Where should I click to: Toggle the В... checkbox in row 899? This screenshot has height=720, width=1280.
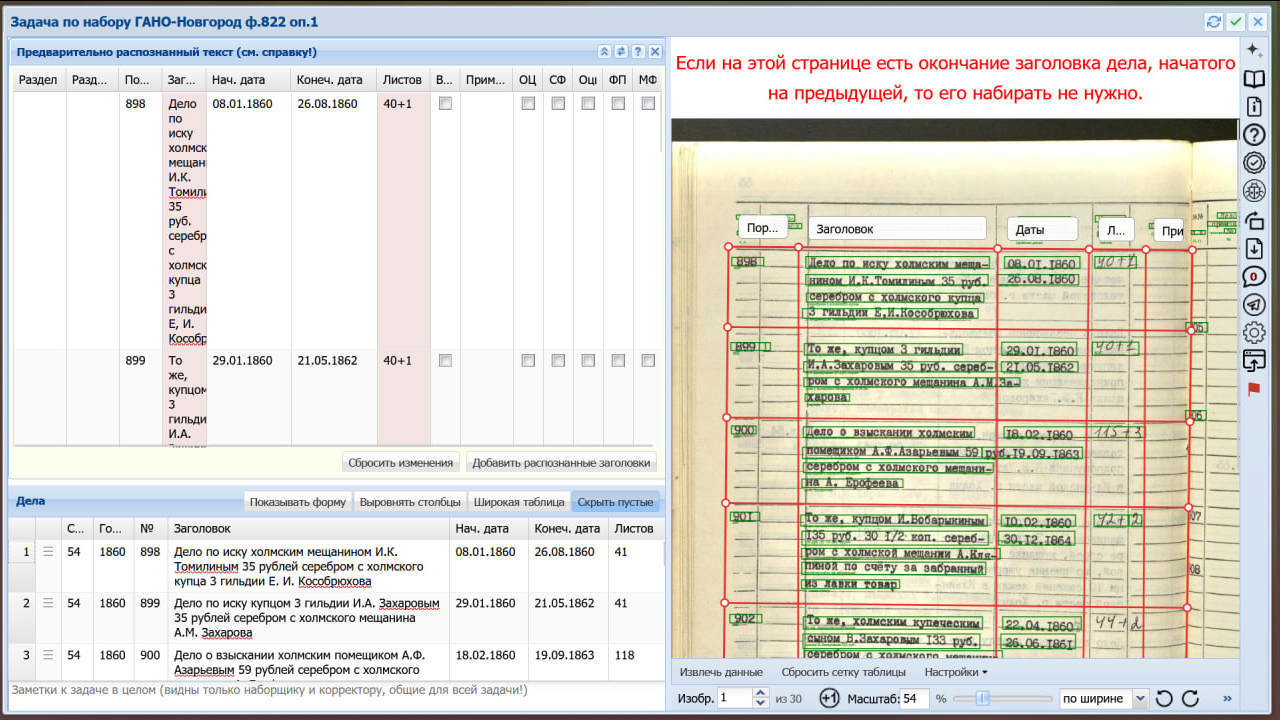[x=445, y=360]
